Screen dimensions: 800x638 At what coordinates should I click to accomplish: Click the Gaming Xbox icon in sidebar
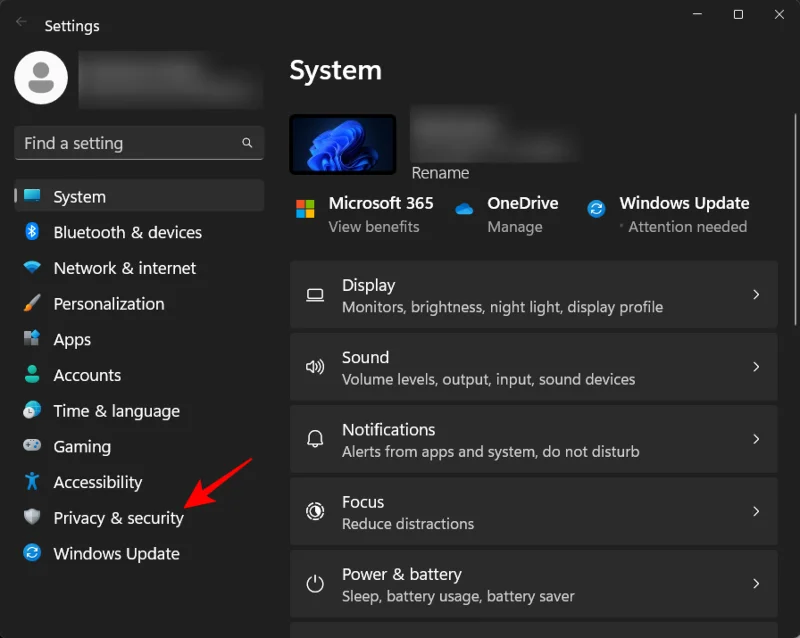(31, 446)
